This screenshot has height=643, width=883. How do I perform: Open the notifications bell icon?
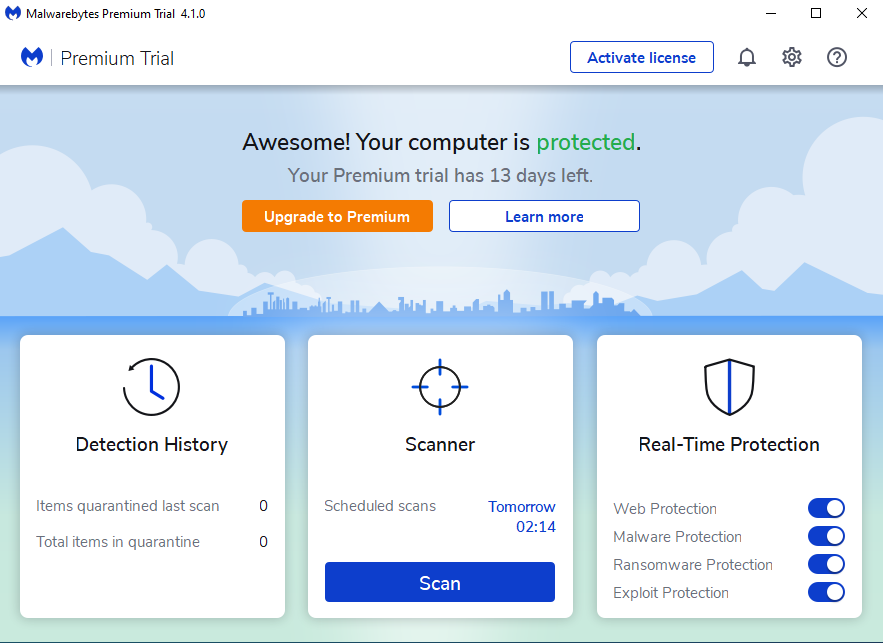click(x=747, y=58)
